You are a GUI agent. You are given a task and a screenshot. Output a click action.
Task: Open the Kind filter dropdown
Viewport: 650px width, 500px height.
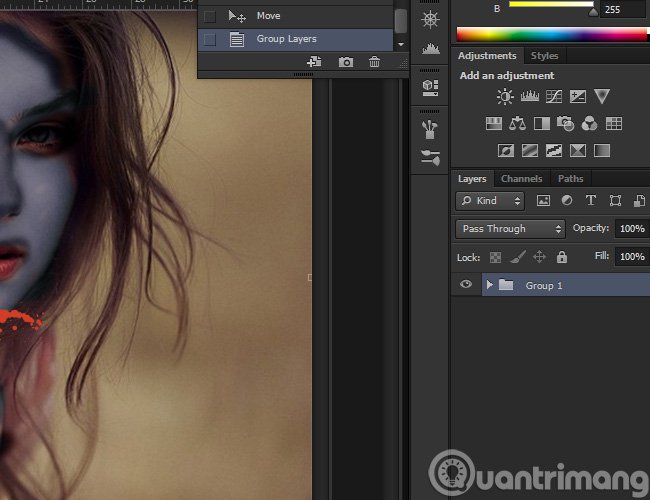point(490,201)
